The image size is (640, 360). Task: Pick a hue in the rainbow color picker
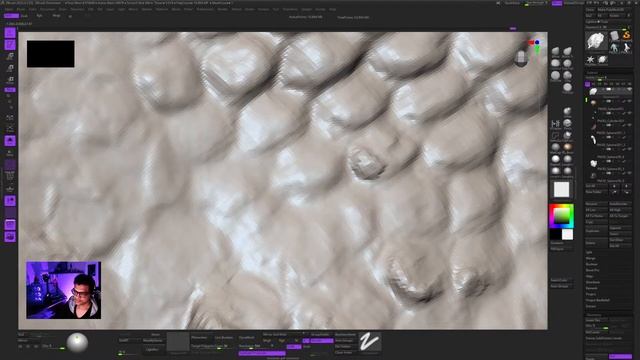561,216
